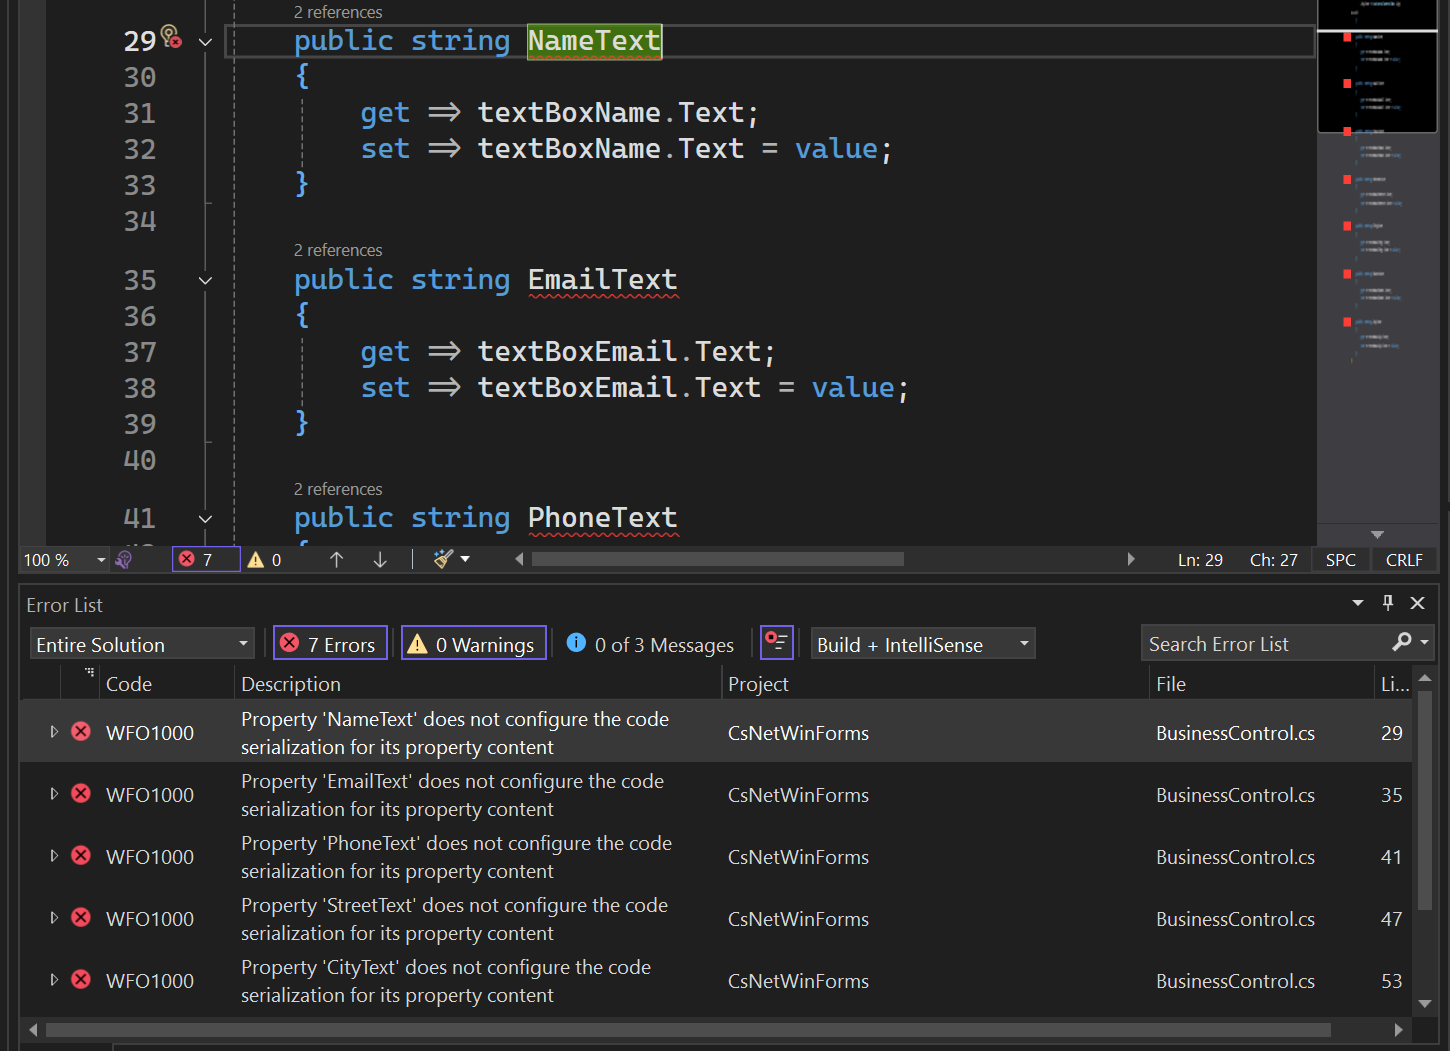
Task: Close the Error List panel
Action: 1417,603
